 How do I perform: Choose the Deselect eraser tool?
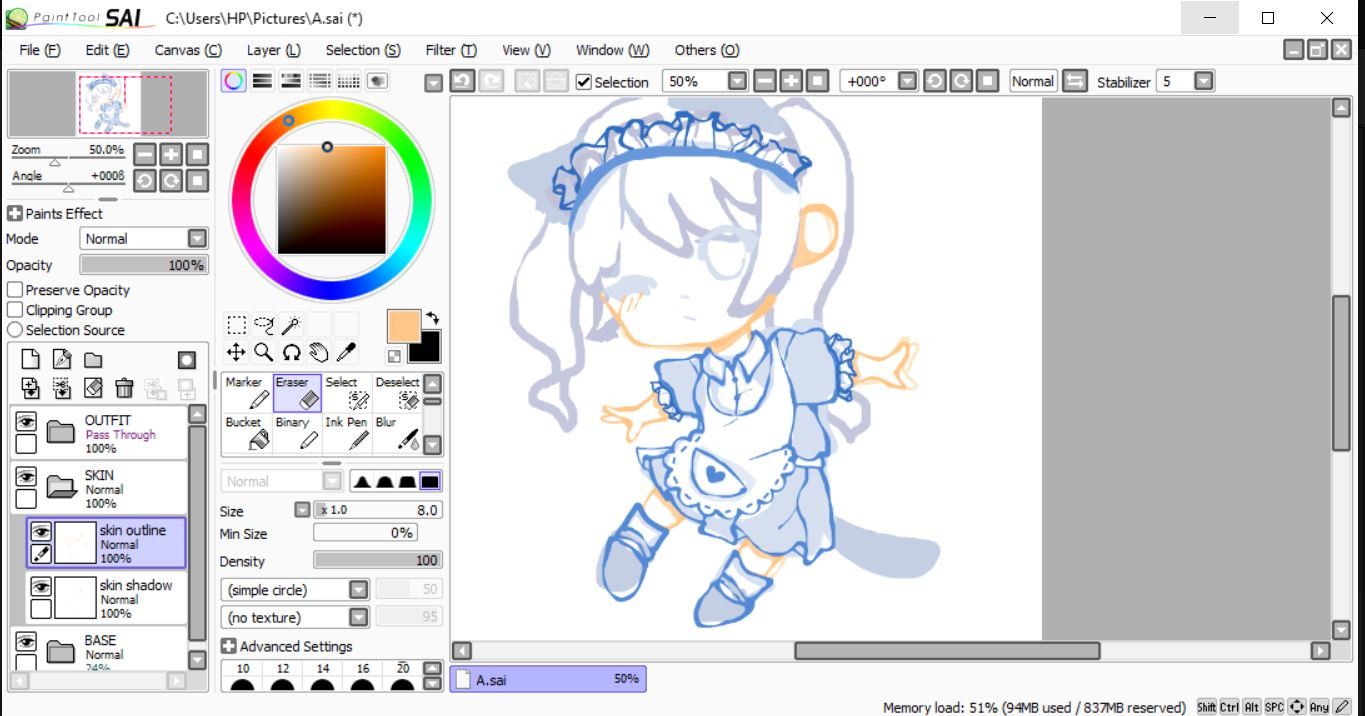point(397,393)
